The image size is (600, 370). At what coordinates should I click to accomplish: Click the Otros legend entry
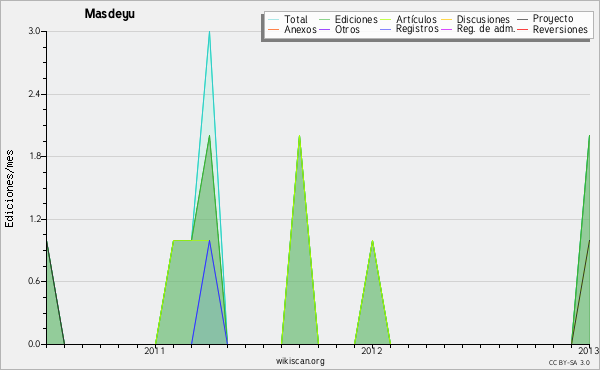click(339, 29)
